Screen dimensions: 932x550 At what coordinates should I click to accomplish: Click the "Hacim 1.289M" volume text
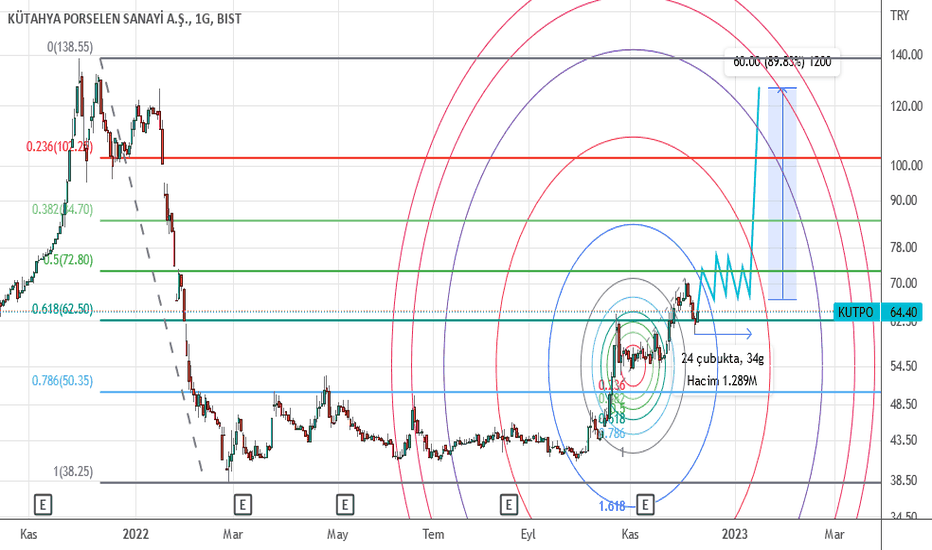tap(722, 381)
